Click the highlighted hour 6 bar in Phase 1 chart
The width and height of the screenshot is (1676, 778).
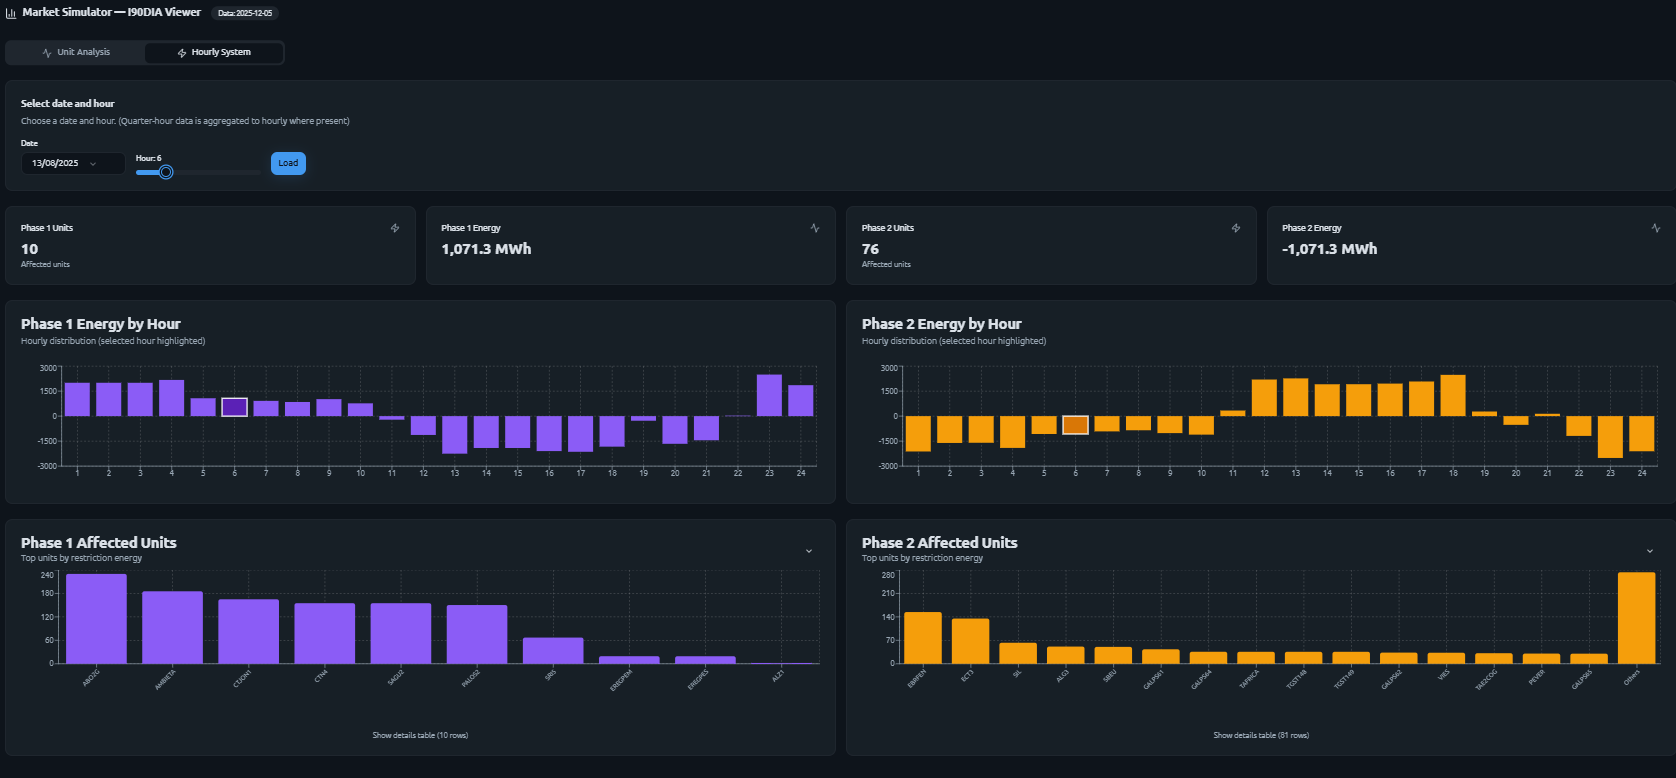click(x=234, y=407)
